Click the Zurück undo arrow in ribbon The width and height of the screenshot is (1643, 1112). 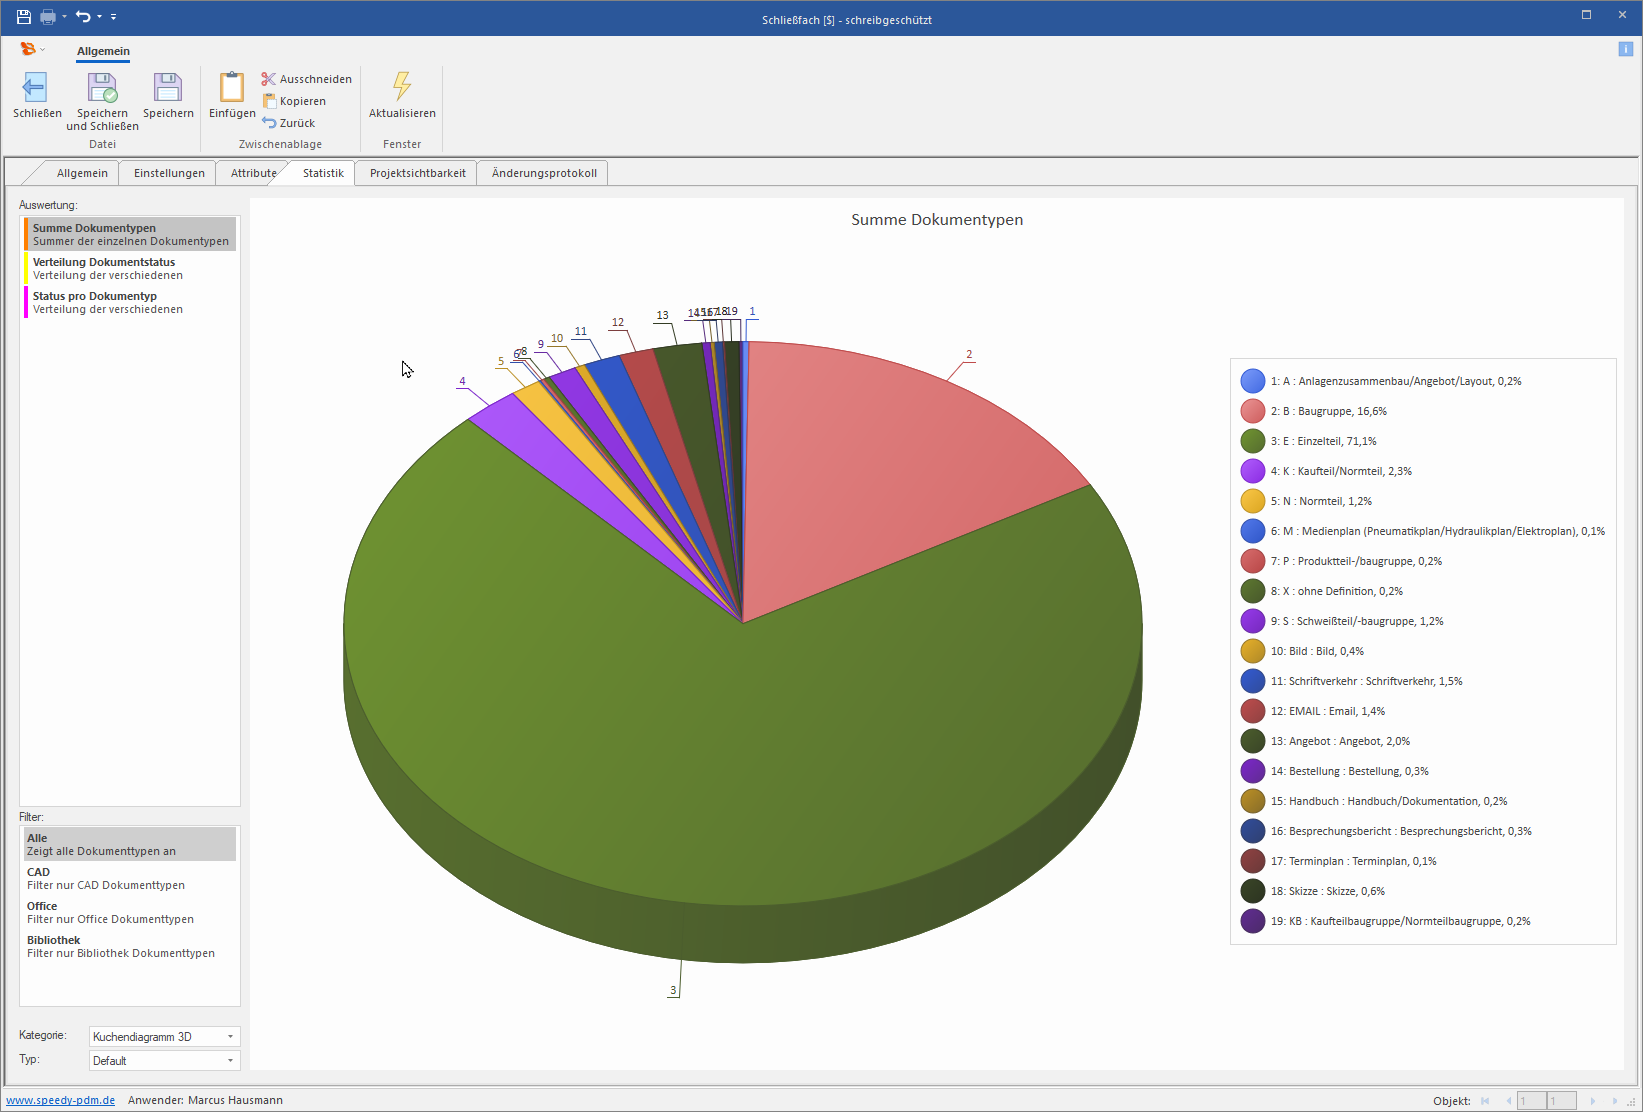click(269, 123)
